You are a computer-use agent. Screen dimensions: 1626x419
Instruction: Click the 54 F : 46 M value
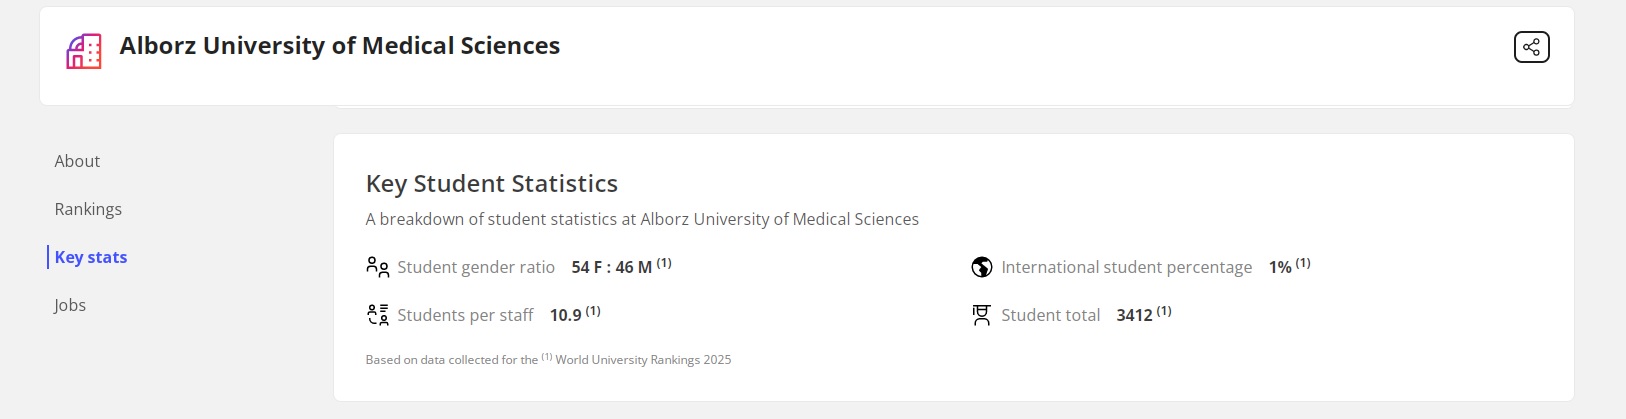point(612,267)
